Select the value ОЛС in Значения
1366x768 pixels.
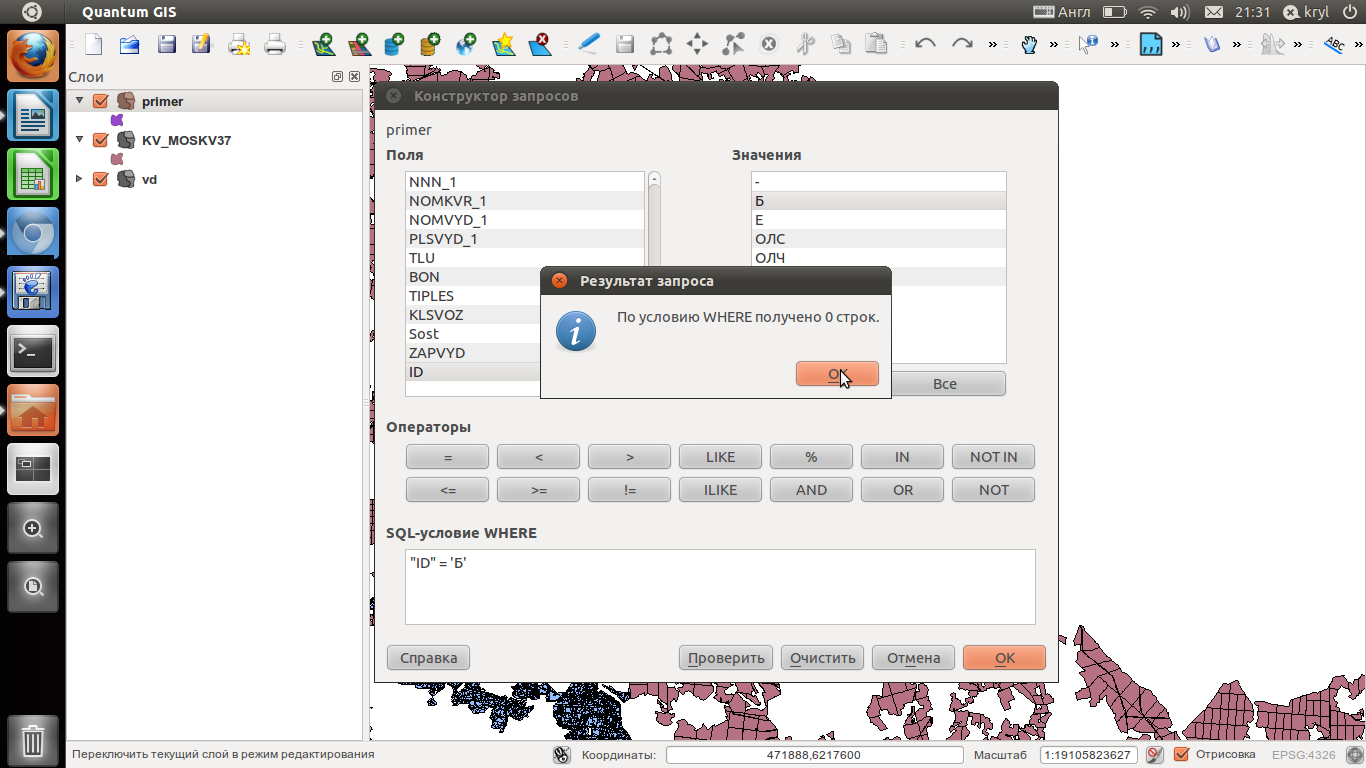coord(878,239)
